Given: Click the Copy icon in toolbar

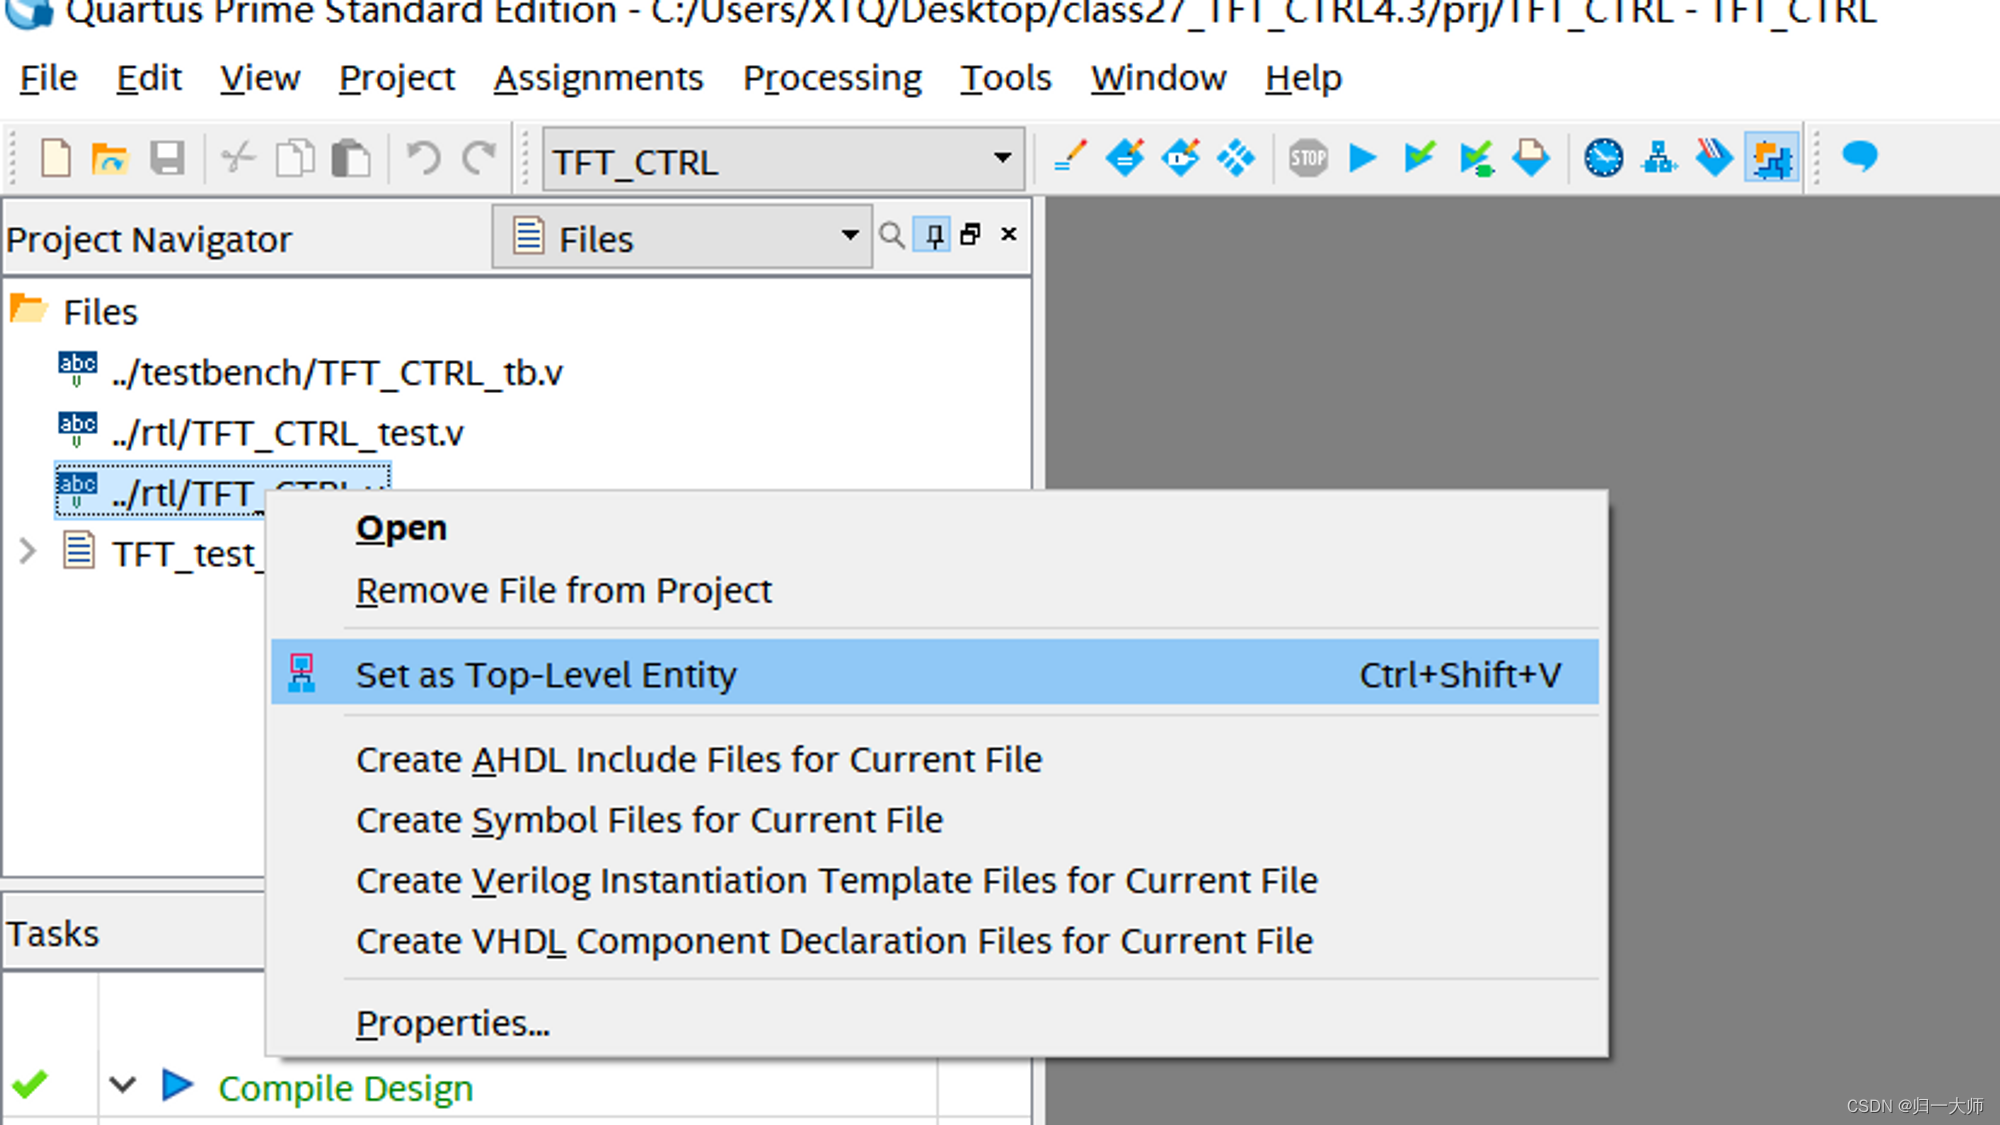Looking at the screenshot, I should (x=295, y=158).
